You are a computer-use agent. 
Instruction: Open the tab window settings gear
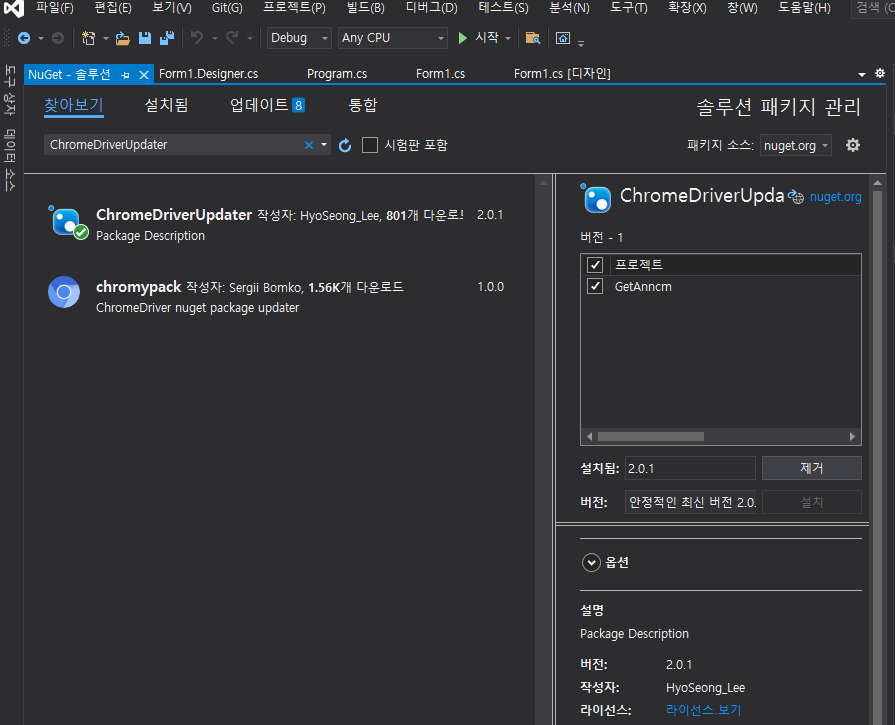[x=880, y=73]
